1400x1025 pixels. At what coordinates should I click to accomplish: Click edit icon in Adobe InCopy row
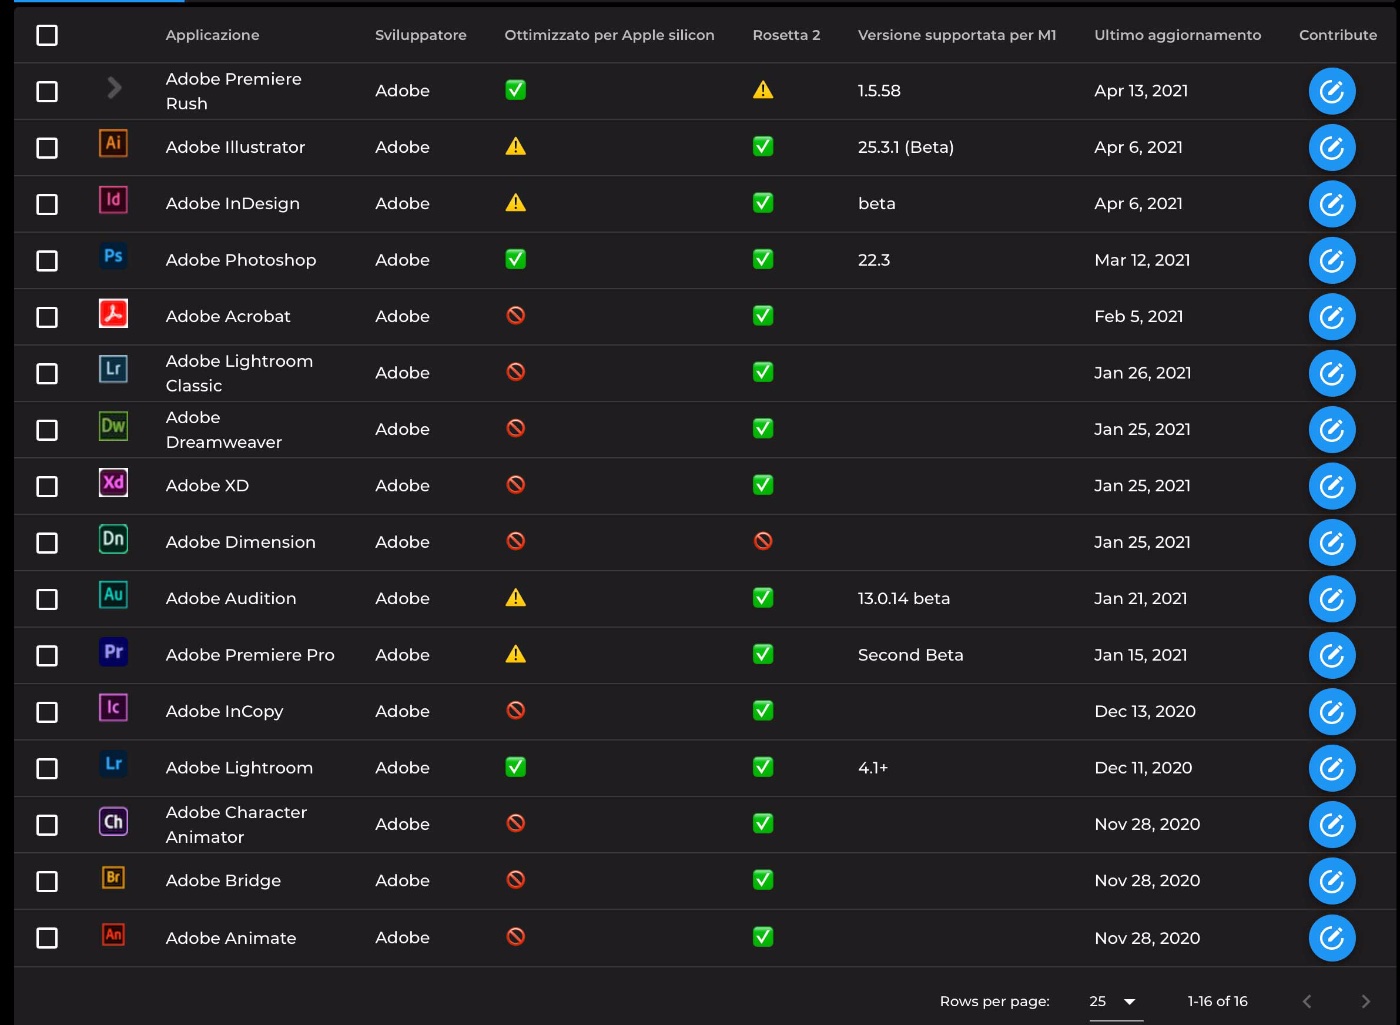(x=1332, y=712)
